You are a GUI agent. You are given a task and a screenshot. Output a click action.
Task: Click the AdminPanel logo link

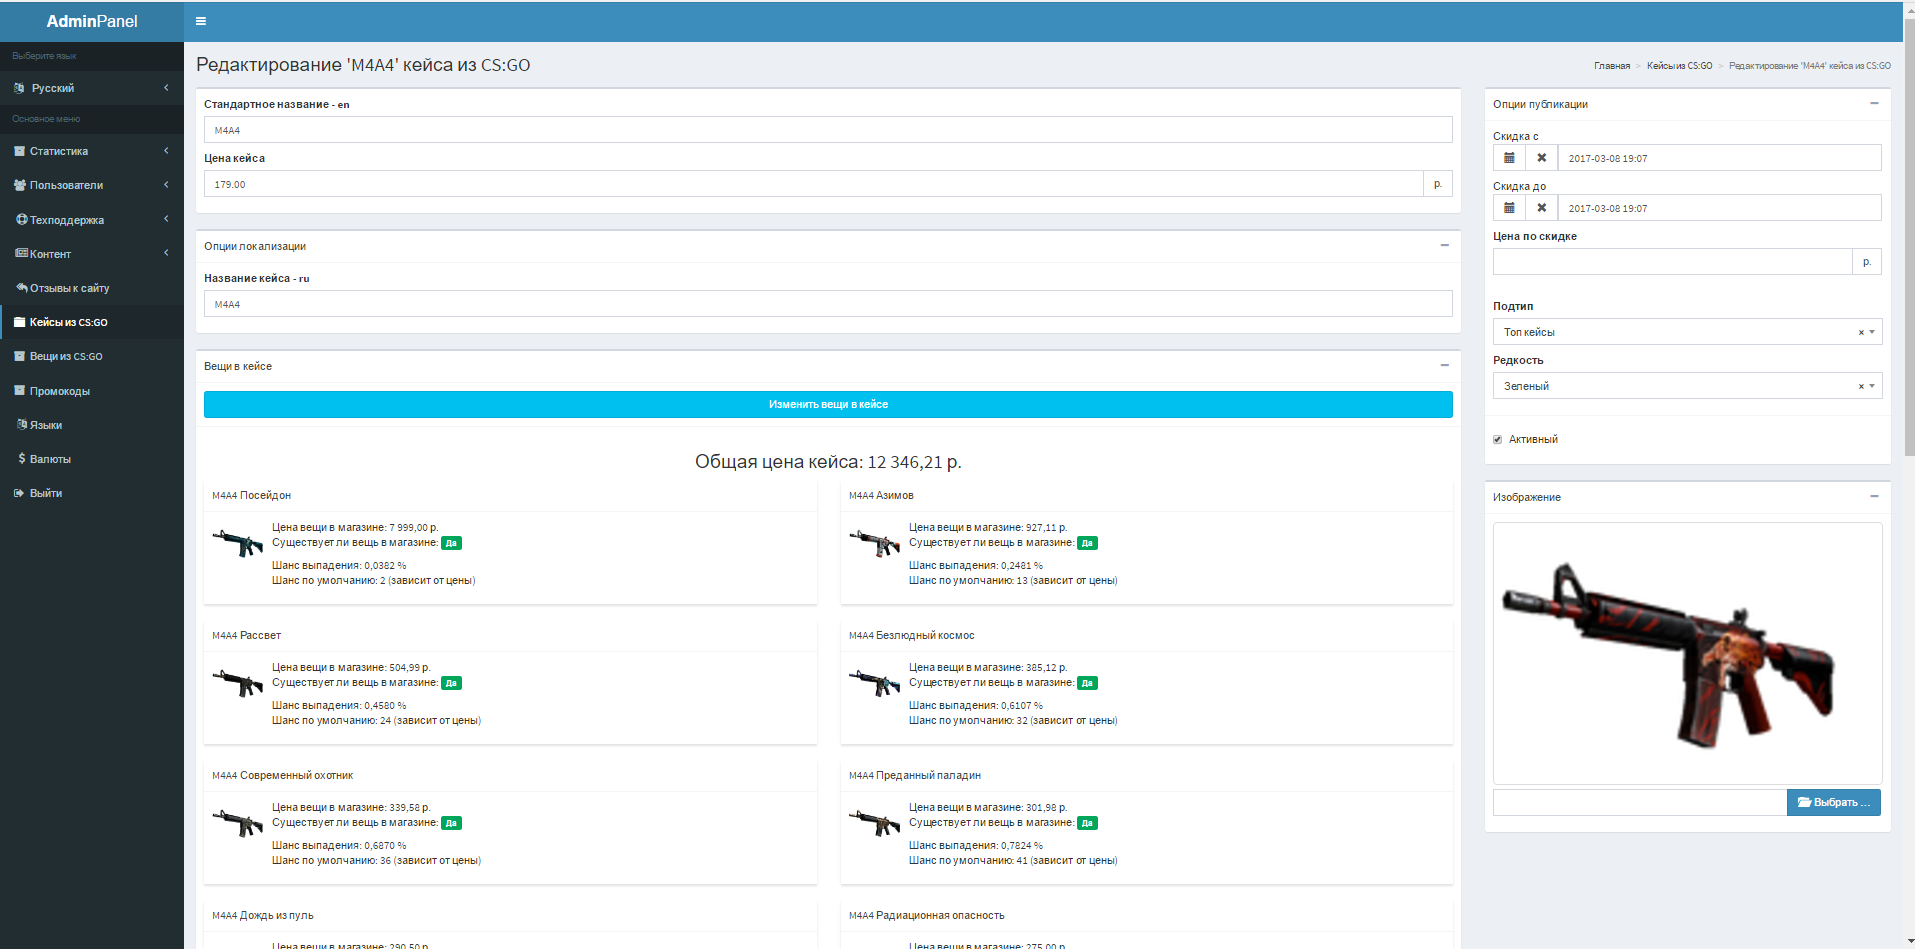(x=92, y=21)
